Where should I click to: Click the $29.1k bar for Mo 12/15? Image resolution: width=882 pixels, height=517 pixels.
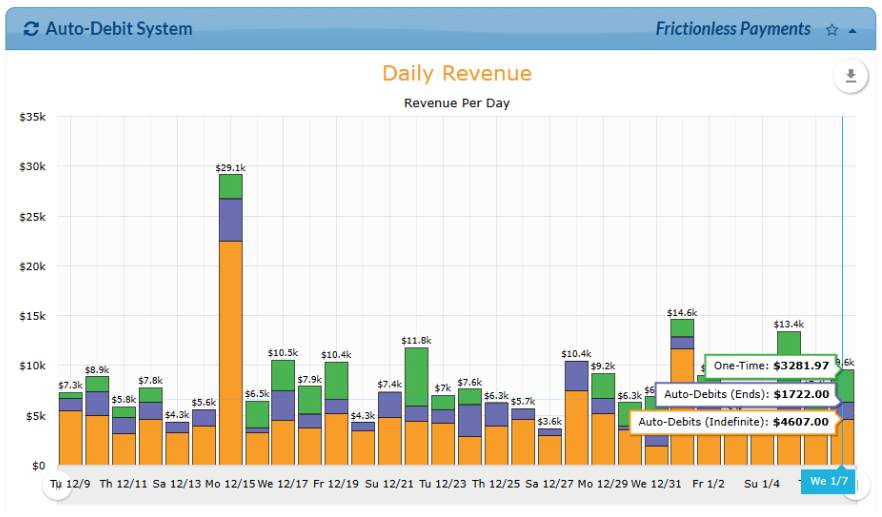click(x=231, y=320)
